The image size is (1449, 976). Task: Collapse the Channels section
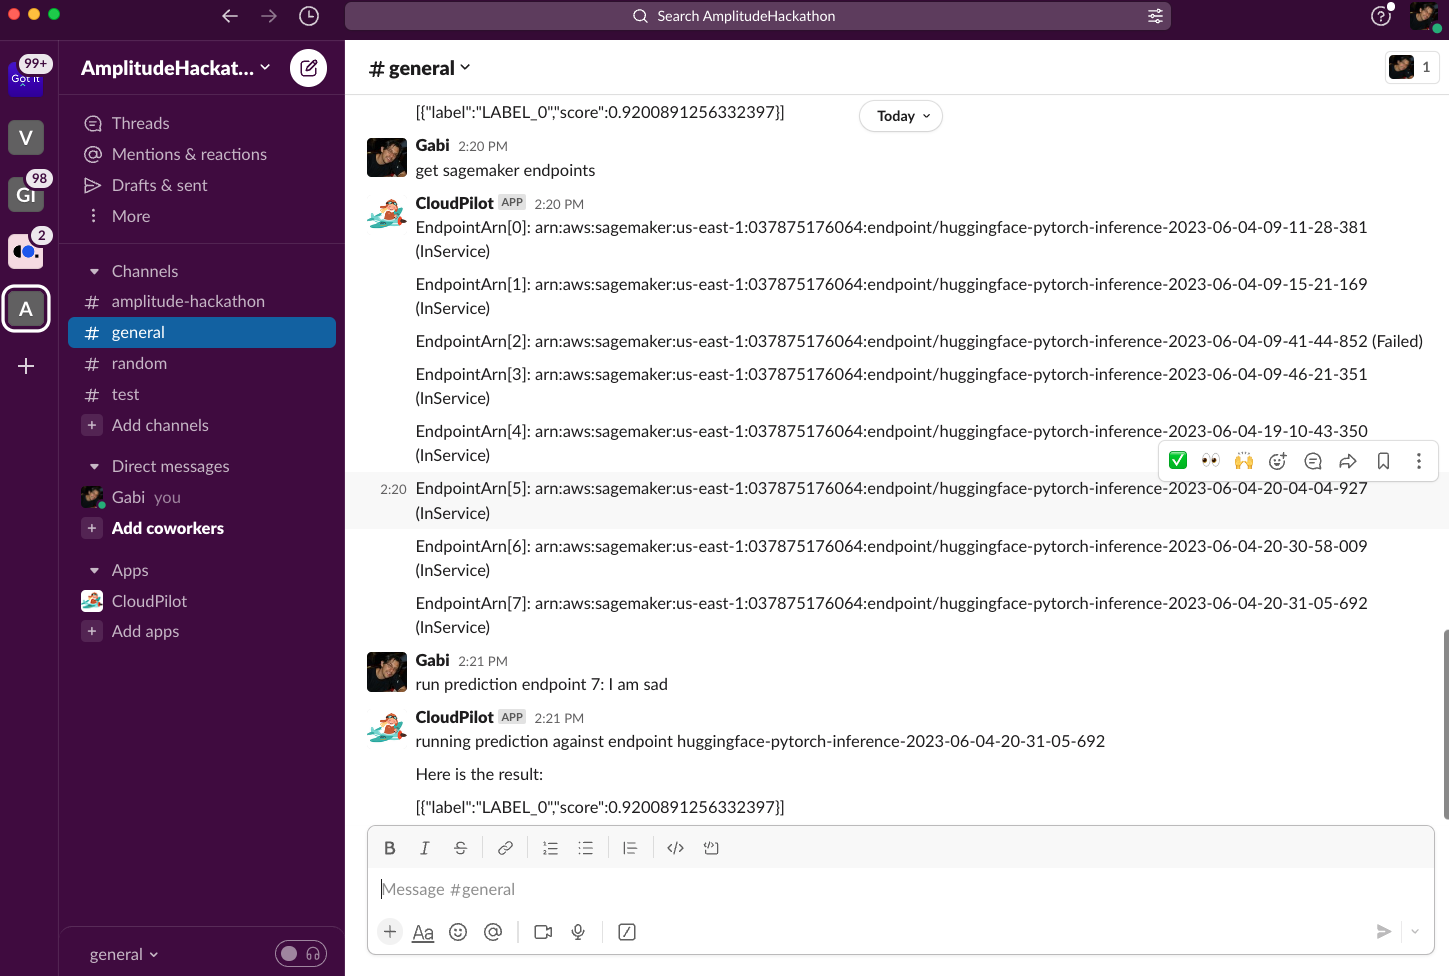(94, 271)
